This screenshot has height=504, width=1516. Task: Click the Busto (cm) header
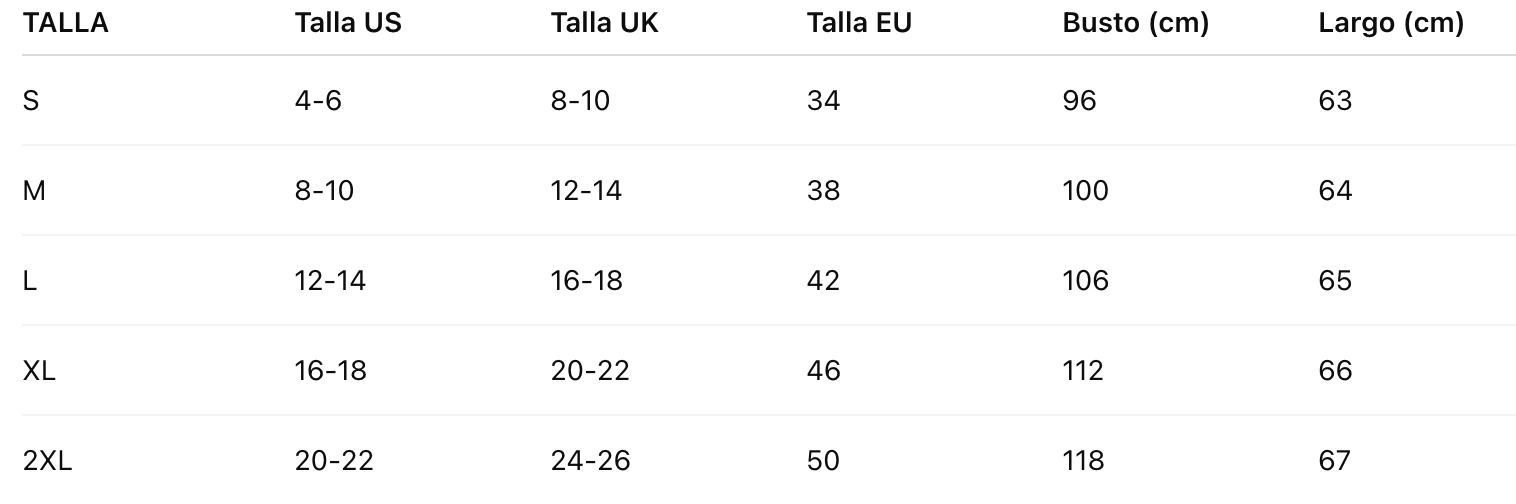[1136, 24]
